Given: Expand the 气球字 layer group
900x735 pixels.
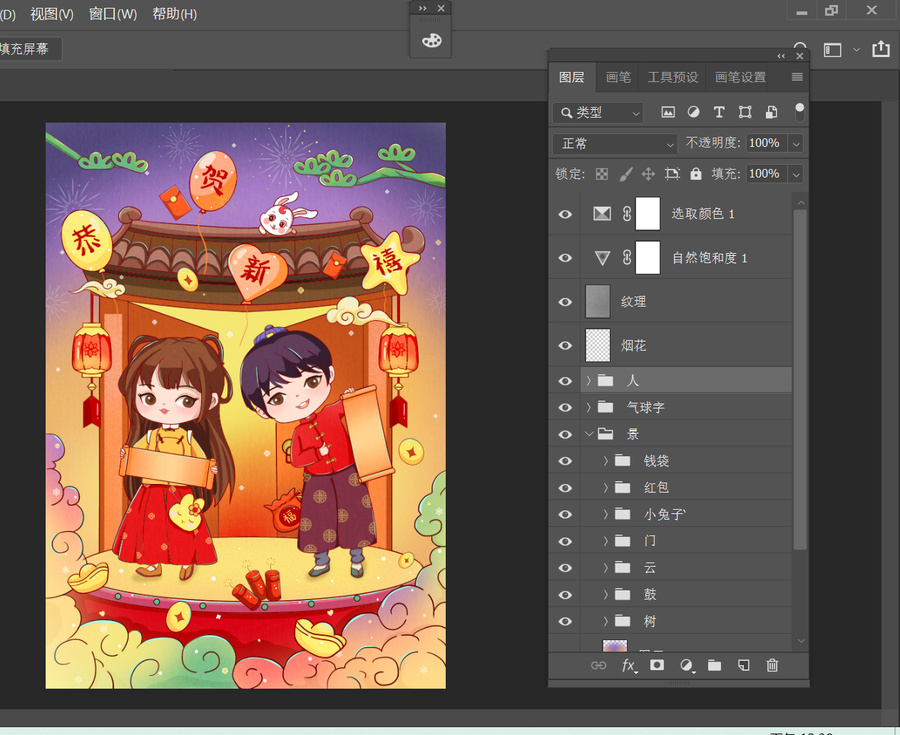Looking at the screenshot, I should tap(588, 407).
